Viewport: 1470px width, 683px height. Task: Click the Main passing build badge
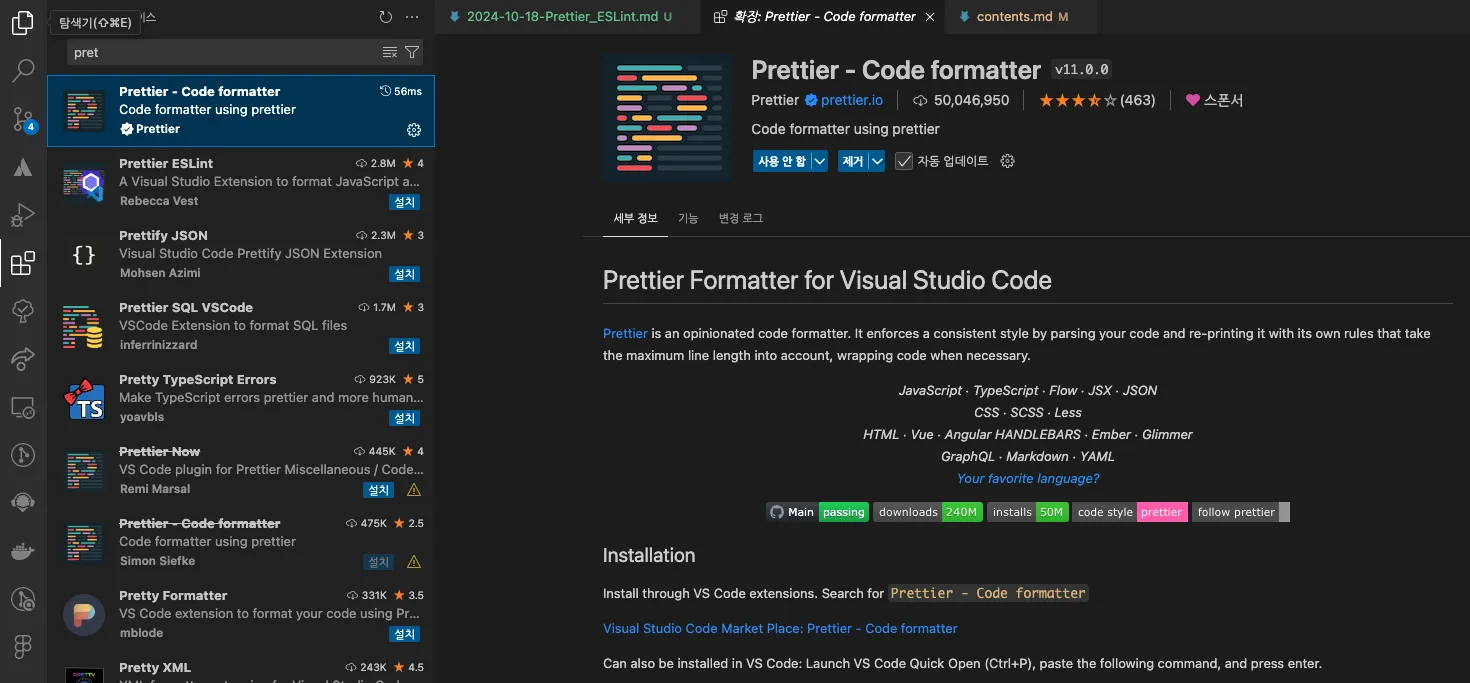pyautogui.click(x=818, y=512)
